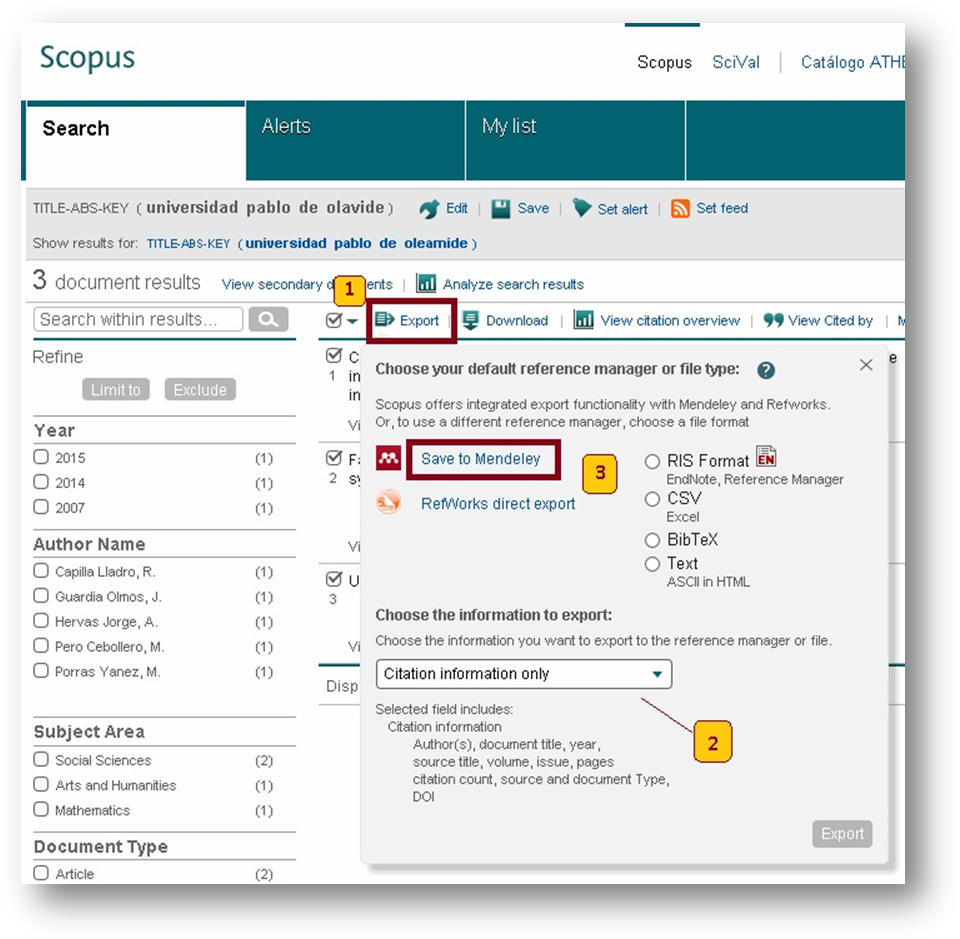960x939 pixels.
Task: Choose the BibTeX radio option
Action: (x=652, y=540)
